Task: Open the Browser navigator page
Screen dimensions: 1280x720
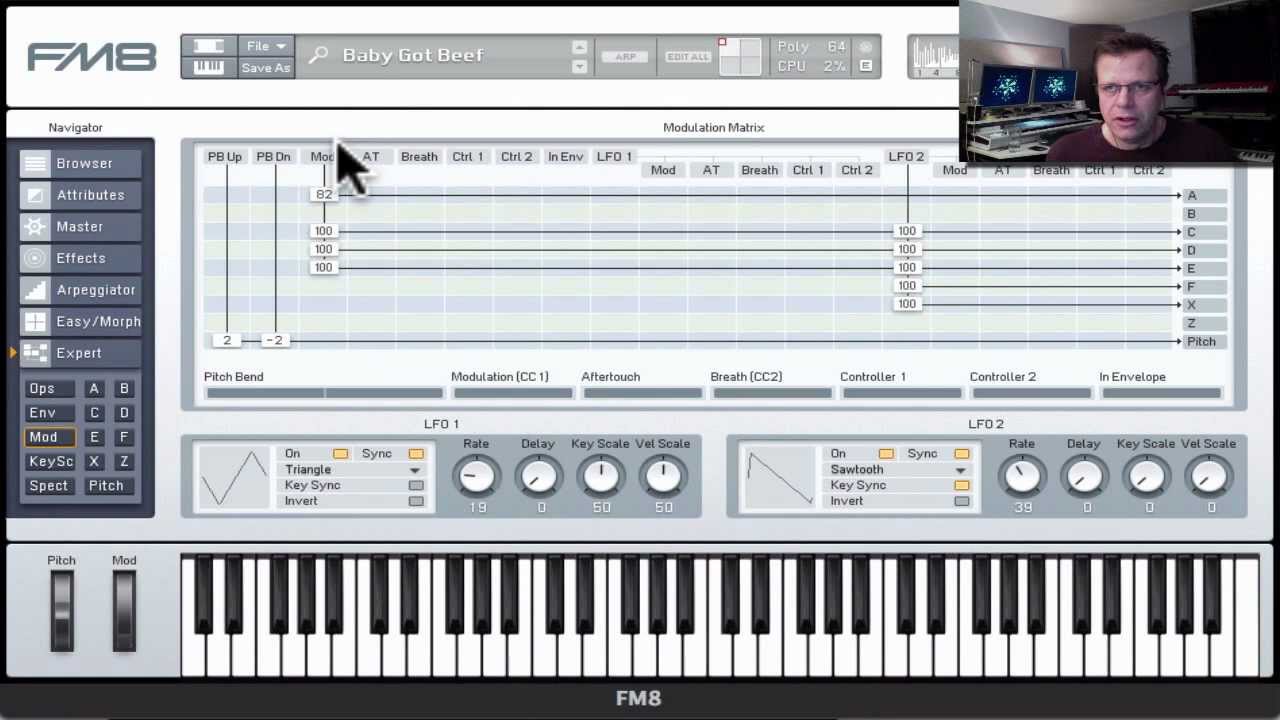Action: coord(82,163)
